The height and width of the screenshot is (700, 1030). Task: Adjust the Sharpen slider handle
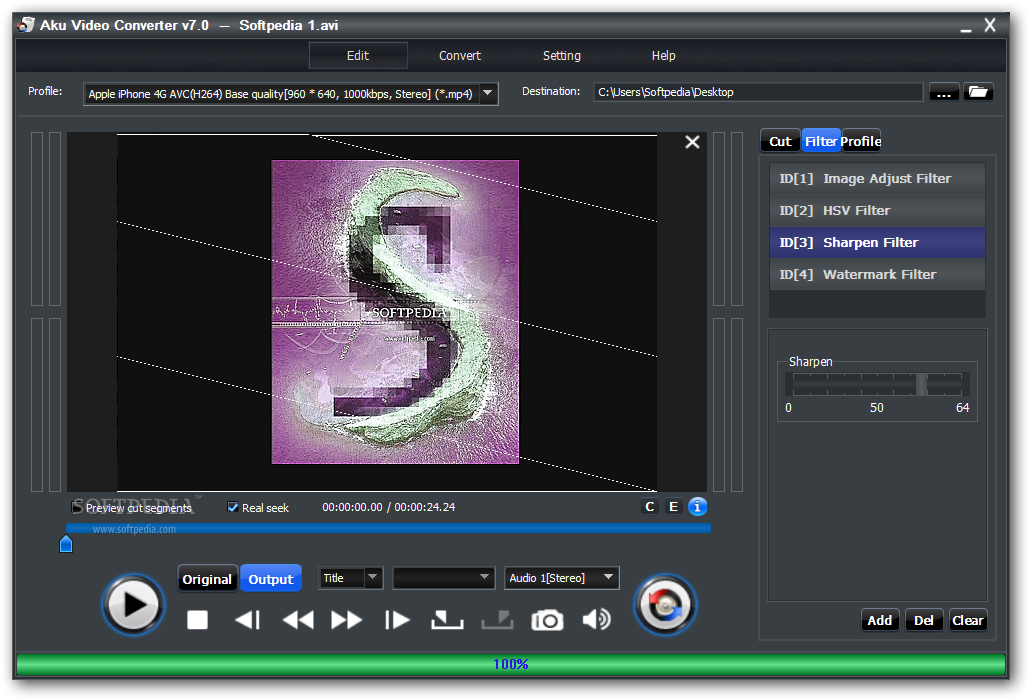(x=922, y=384)
